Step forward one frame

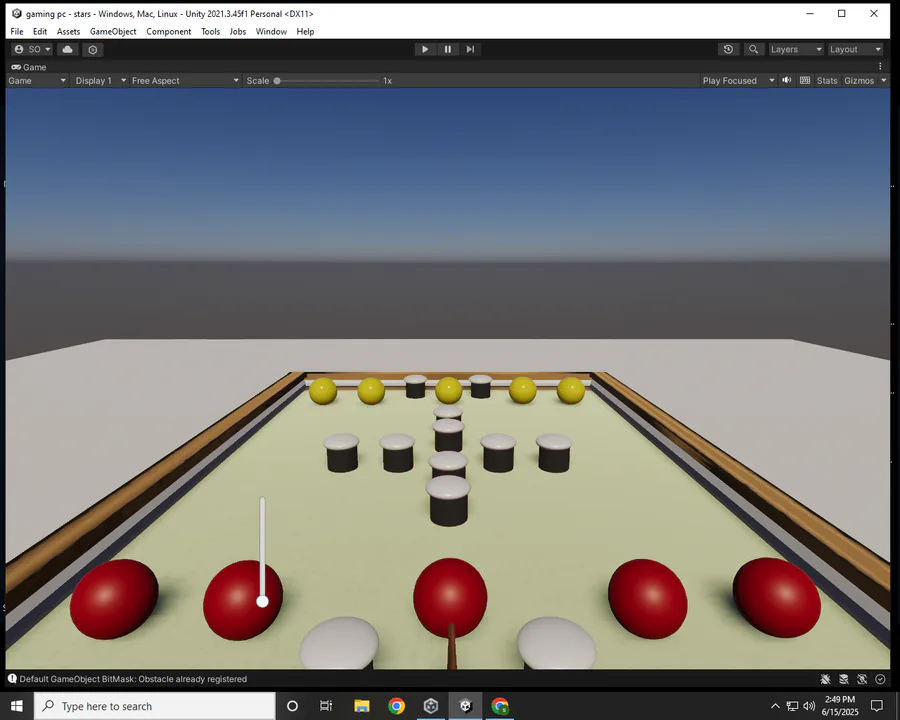point(470,49)
